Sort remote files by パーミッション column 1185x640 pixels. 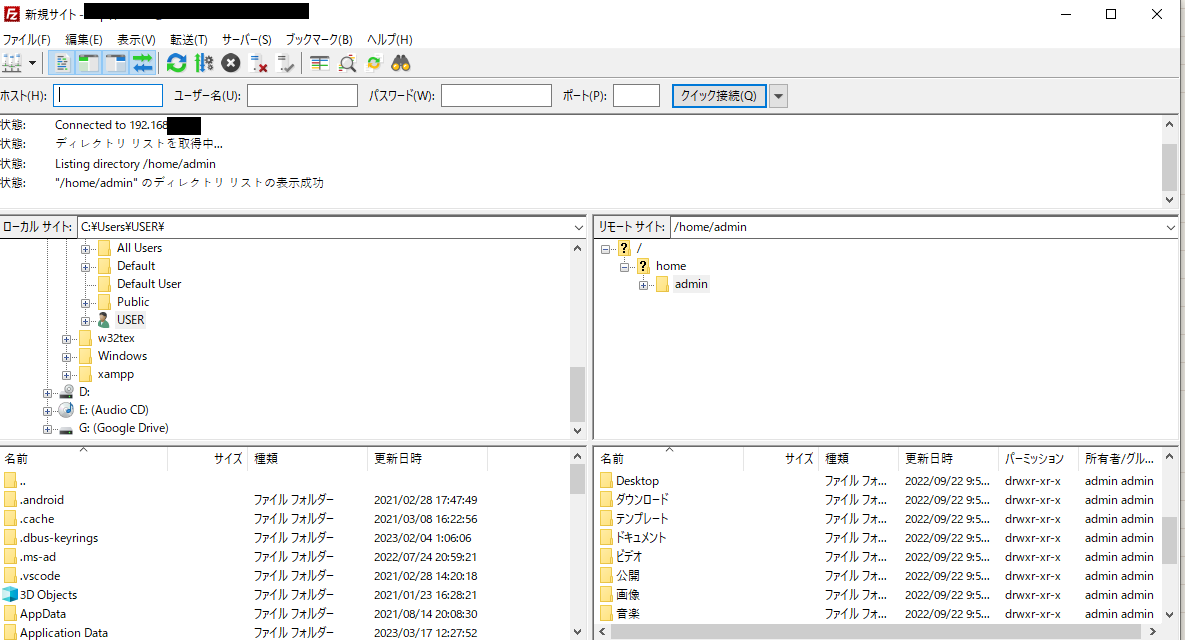[x=1037, y=459]
